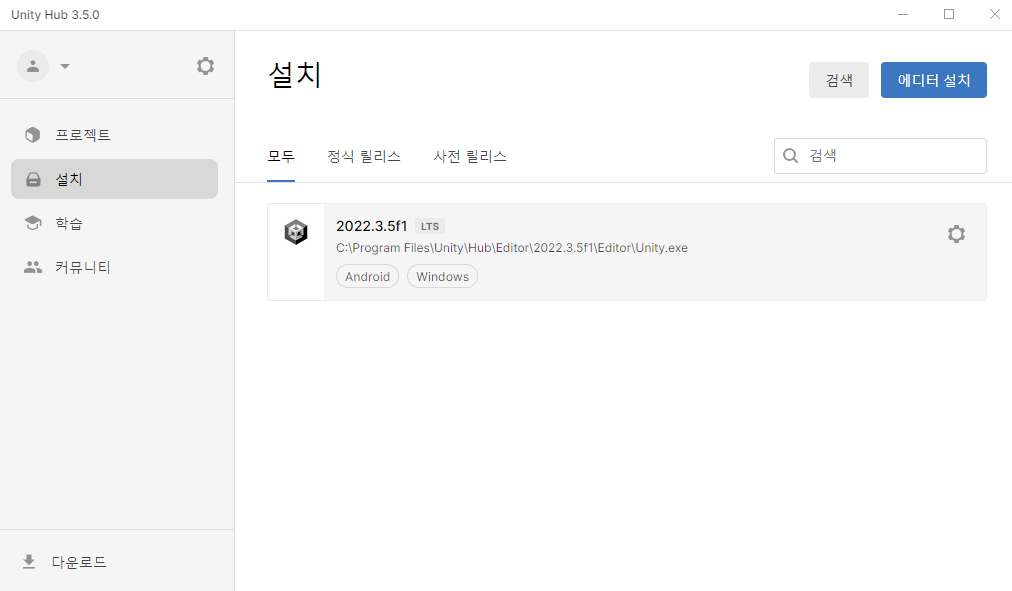Click the 커뮤니티 people icon
The height and width of the screenshot is (591, 1012).
[33, 267]
